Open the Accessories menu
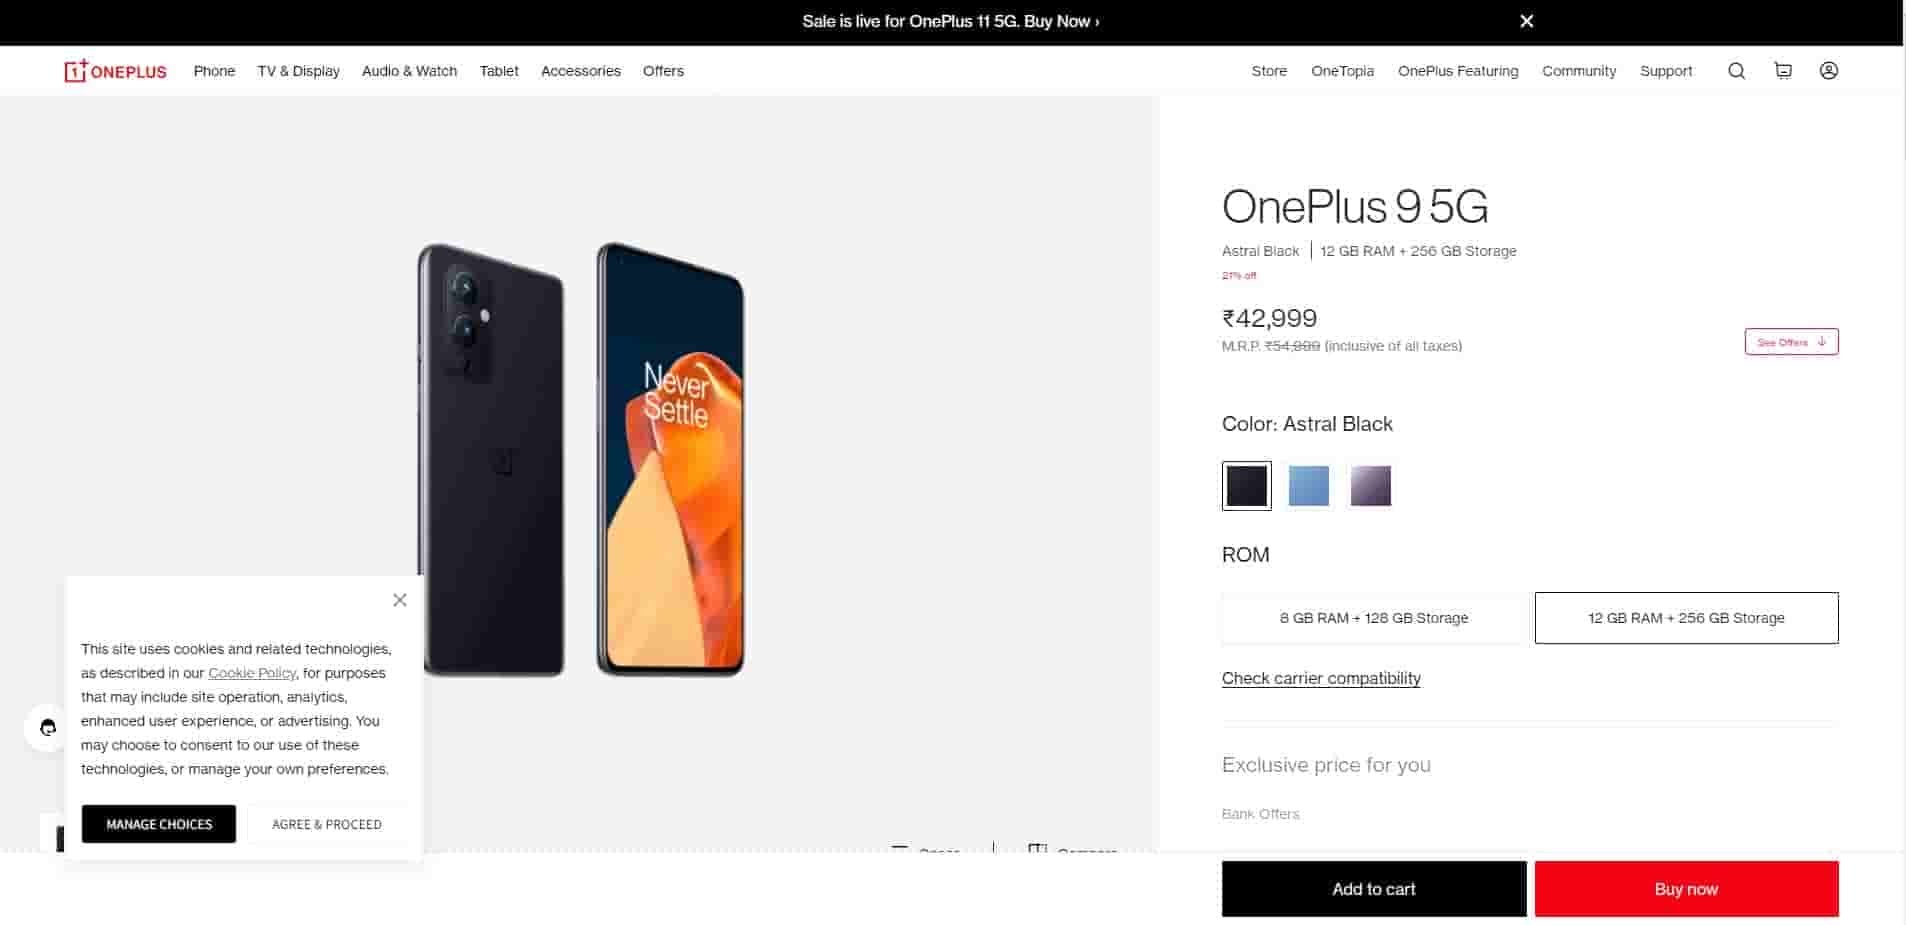The width and height of the screenshot is (1906, 925). pos(581,71)
